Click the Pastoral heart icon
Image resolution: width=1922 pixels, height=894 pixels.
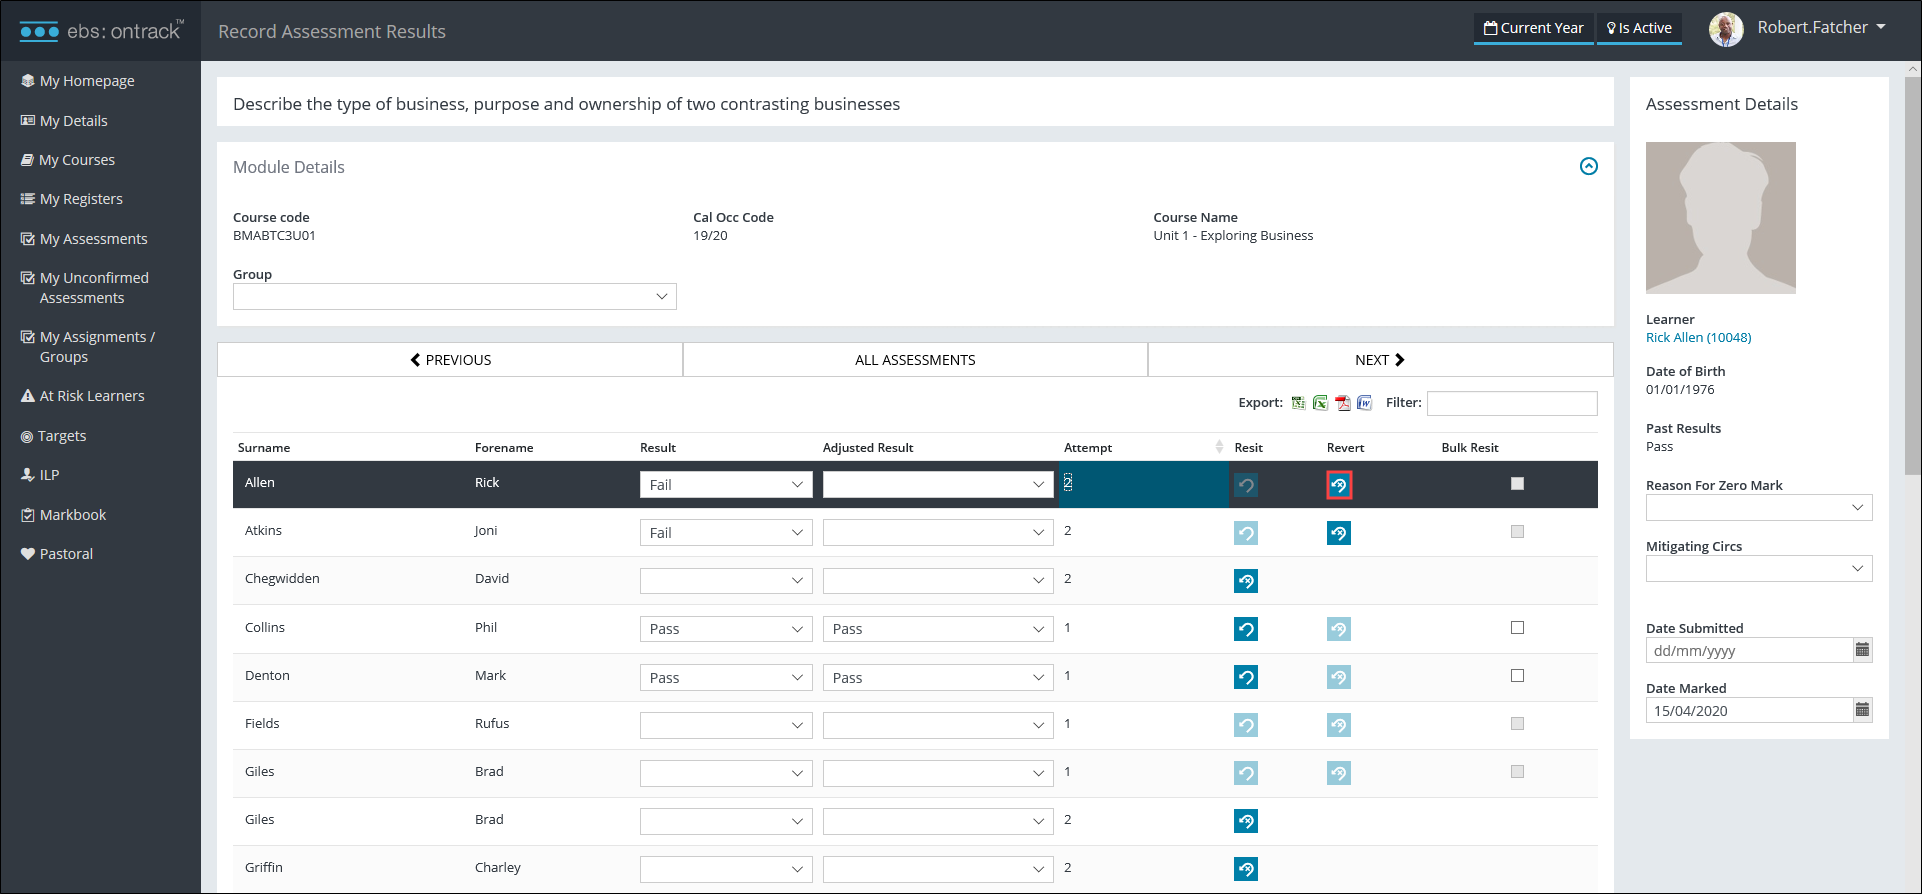[28, 554]
